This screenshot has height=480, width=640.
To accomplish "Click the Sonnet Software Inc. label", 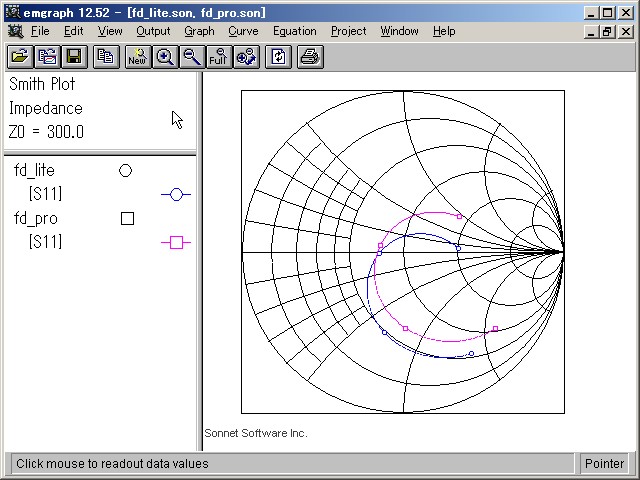I will (256, 433).
